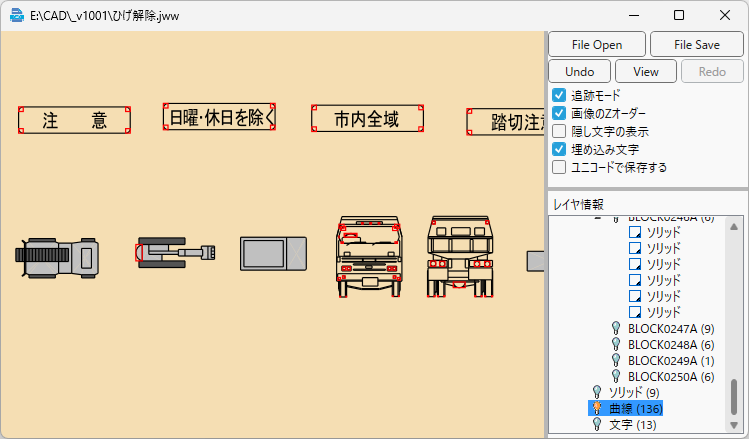The width and height of the screenshot is (749, 439).
Task: Click the lightbulb icon beside ソリッド (9)
Action: [597, 392]
